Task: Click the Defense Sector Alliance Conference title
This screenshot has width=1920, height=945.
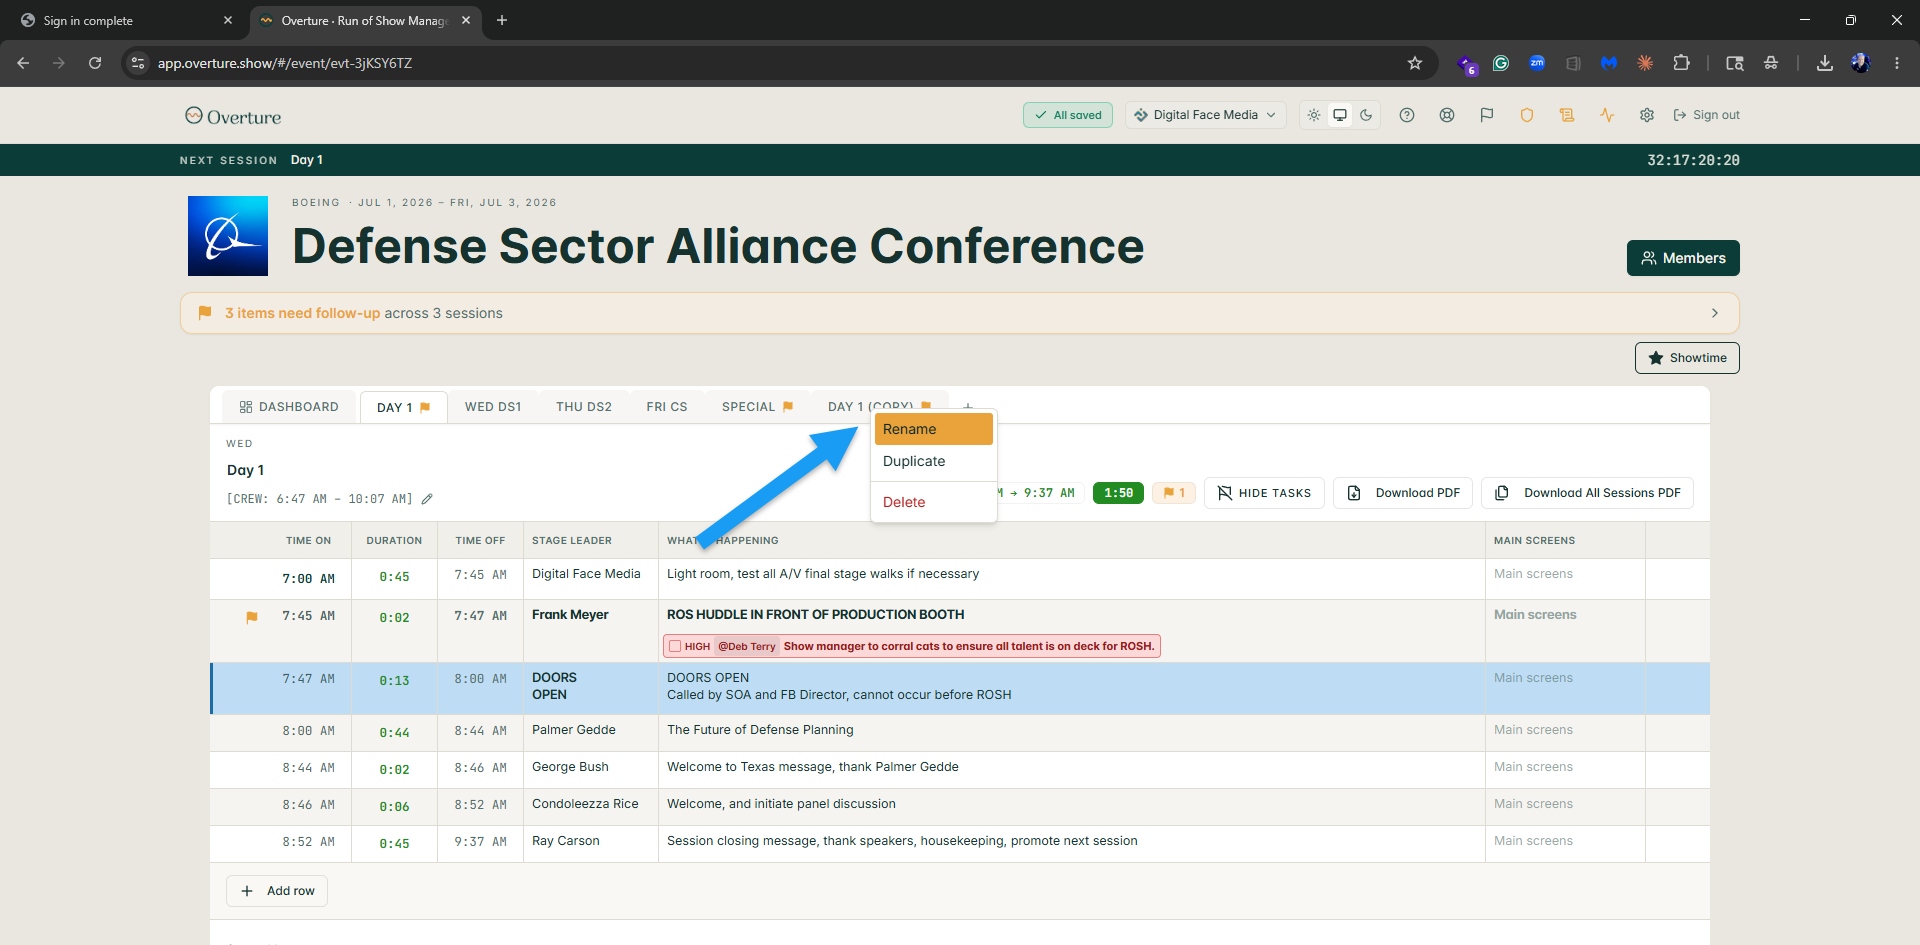Action: pyautogui.click(x=718, y=246)
